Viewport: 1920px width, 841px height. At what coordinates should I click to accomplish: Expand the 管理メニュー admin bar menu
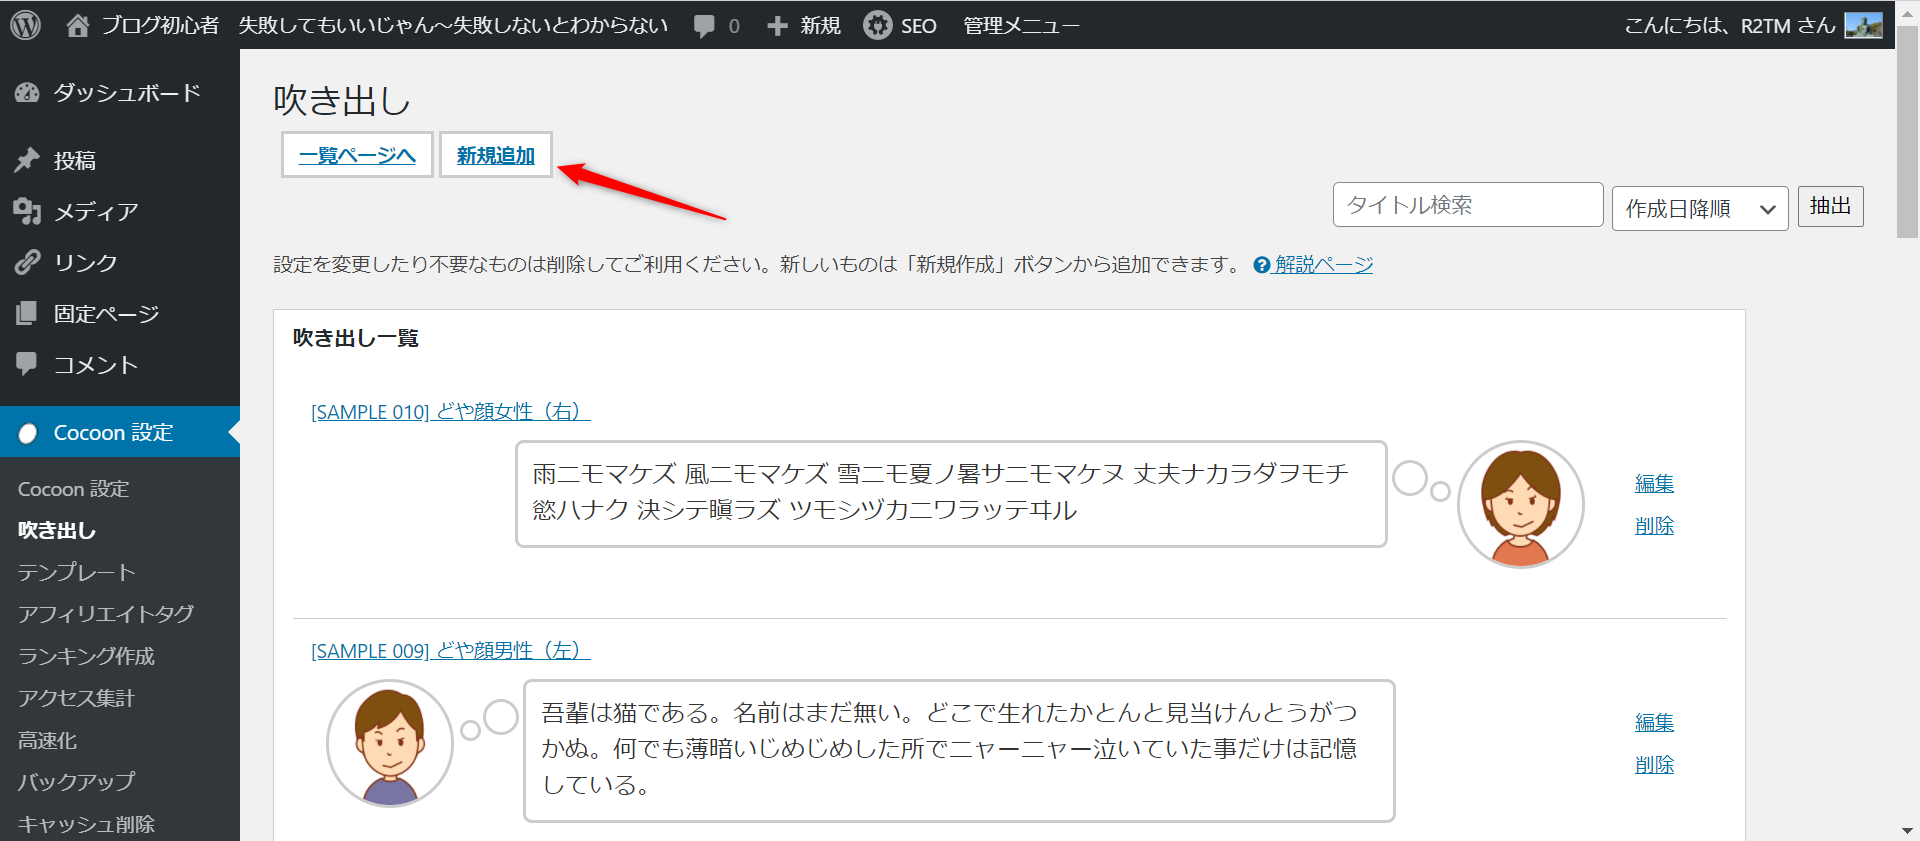coord(1020,26)
